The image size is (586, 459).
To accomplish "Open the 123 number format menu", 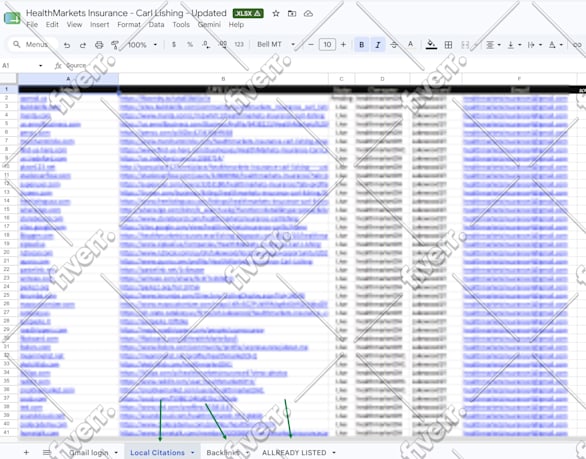I will [x=239, y=44].
